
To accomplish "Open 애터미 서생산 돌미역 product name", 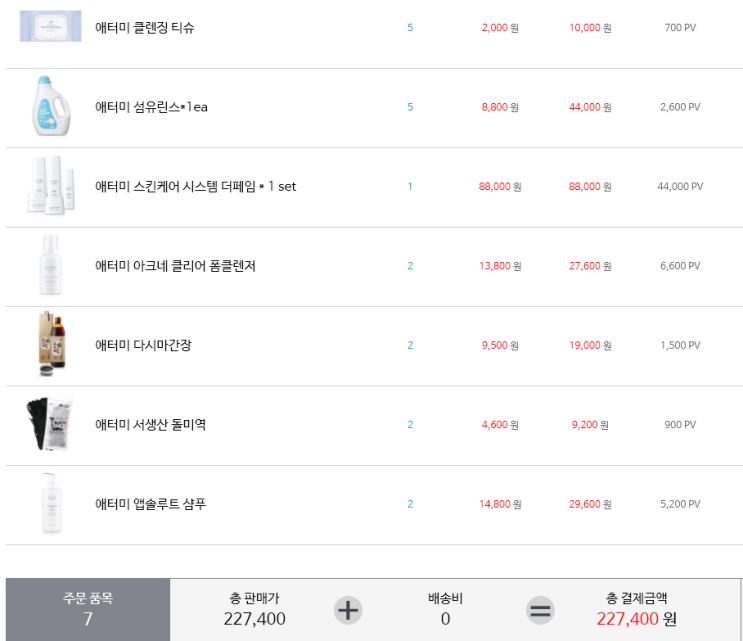I will point(150,424).
